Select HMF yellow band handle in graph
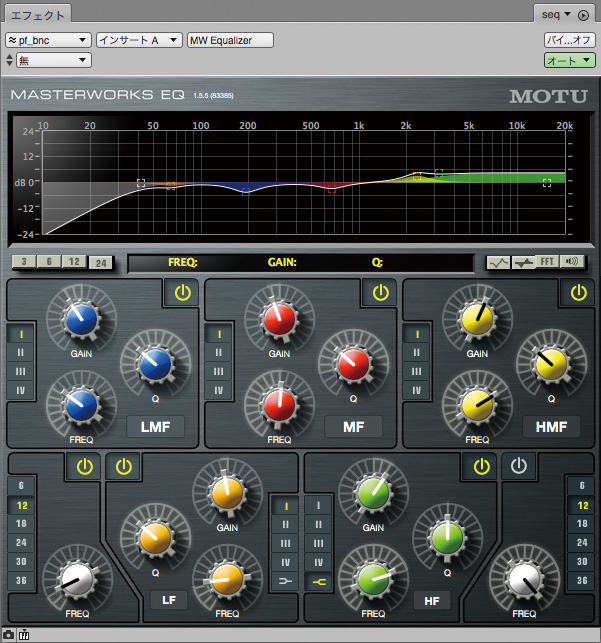 point(417,176)
